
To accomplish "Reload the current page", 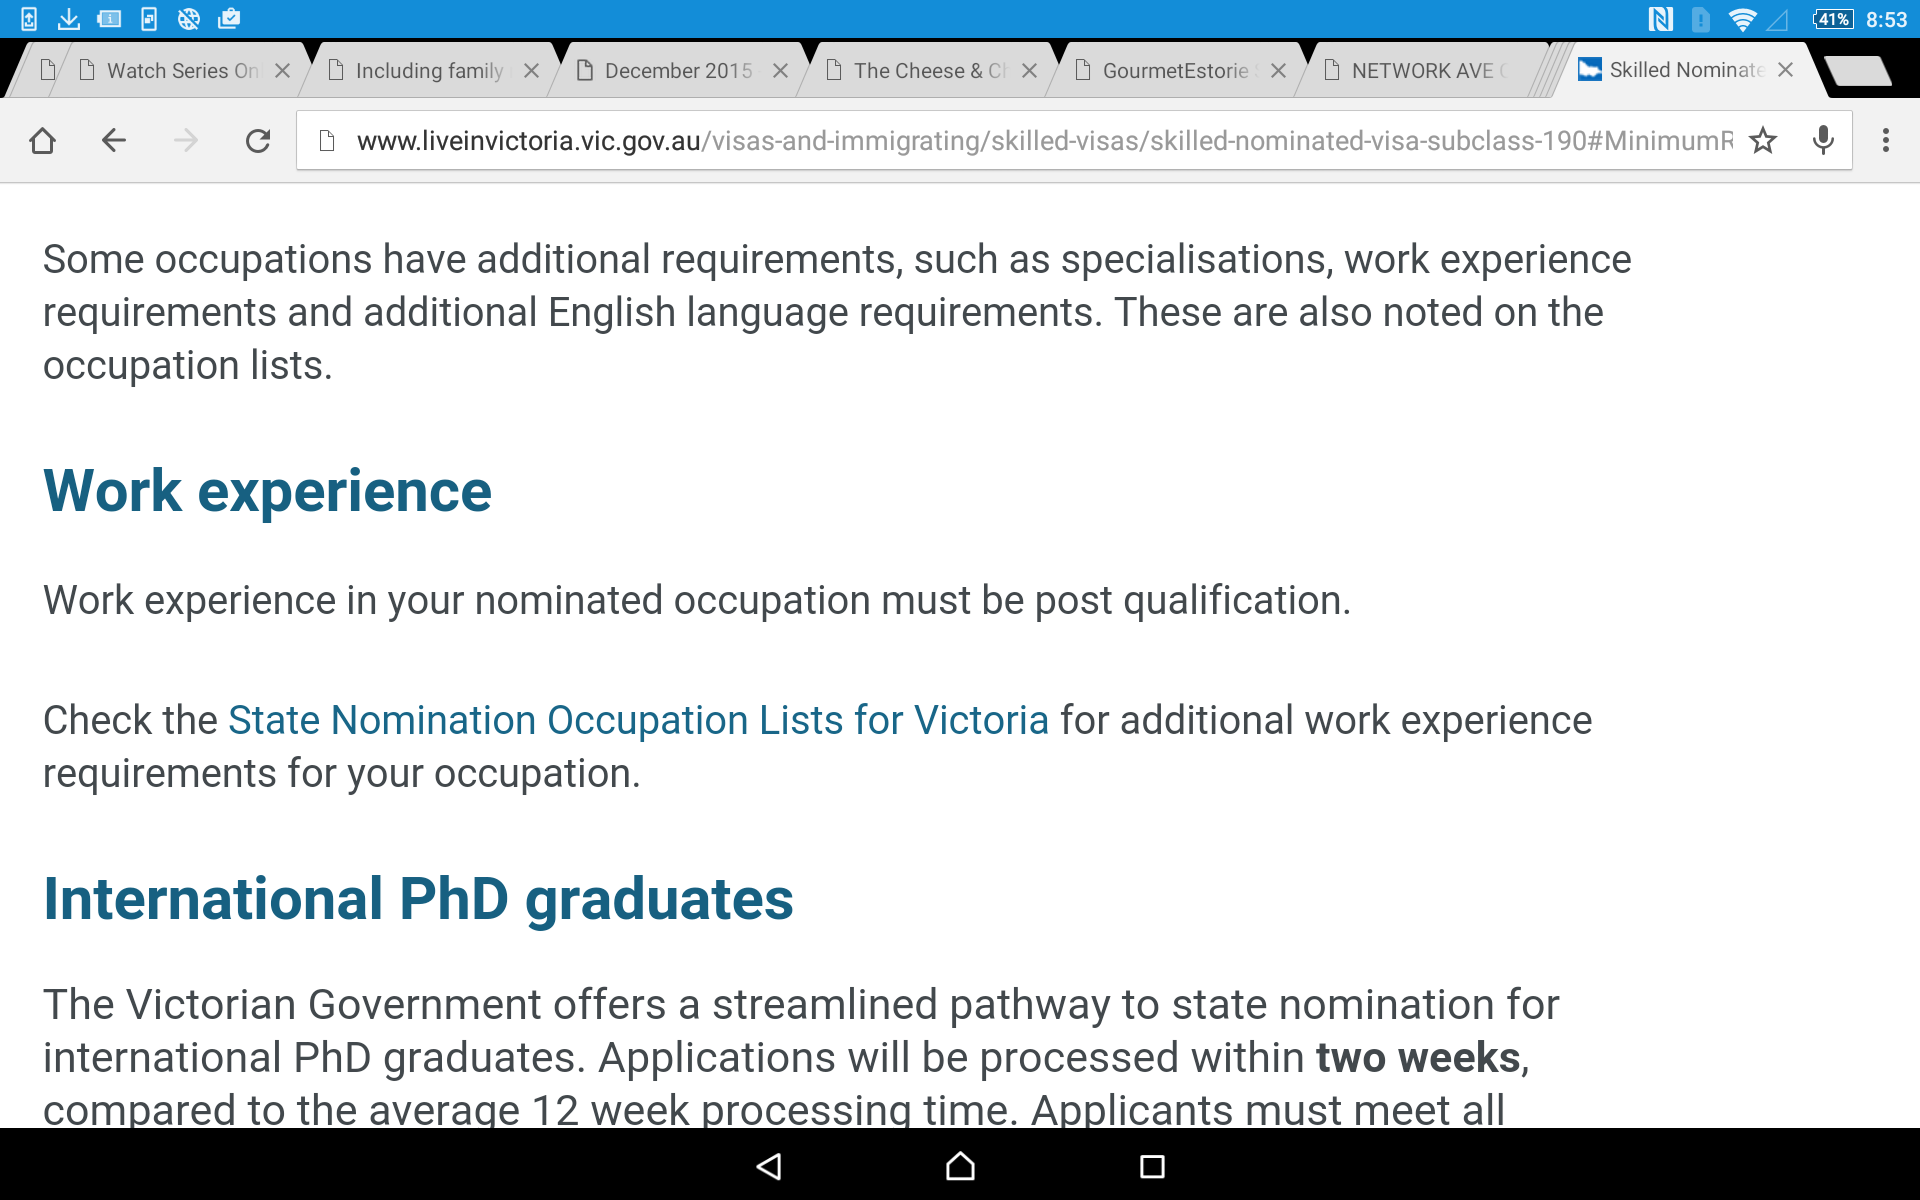I will click(258, 141).
